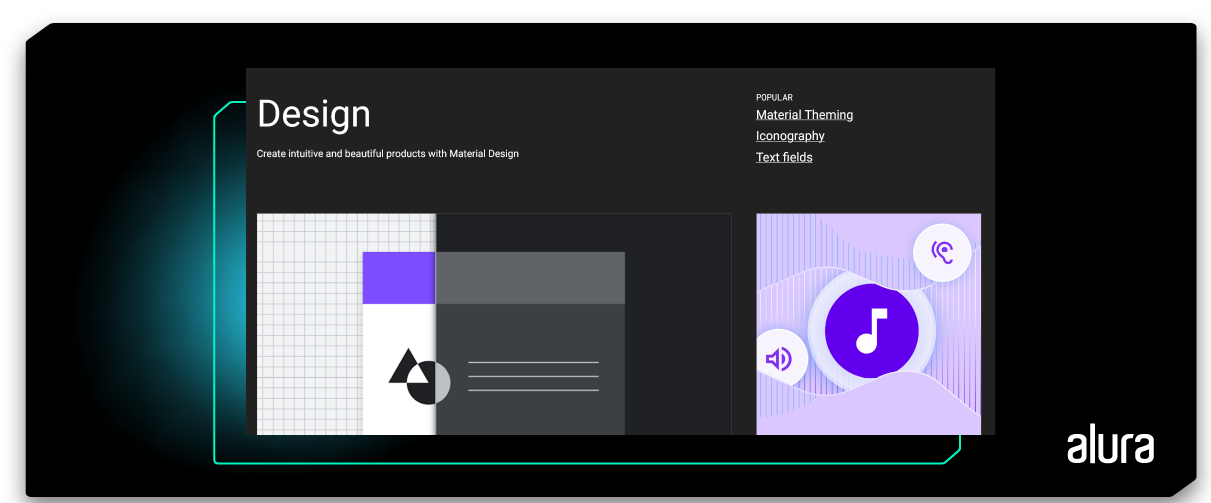Image resolution: width=1211 pixels, height=503 pixels.
Task: Click the speaker volume icon
Action: point(779,358)
